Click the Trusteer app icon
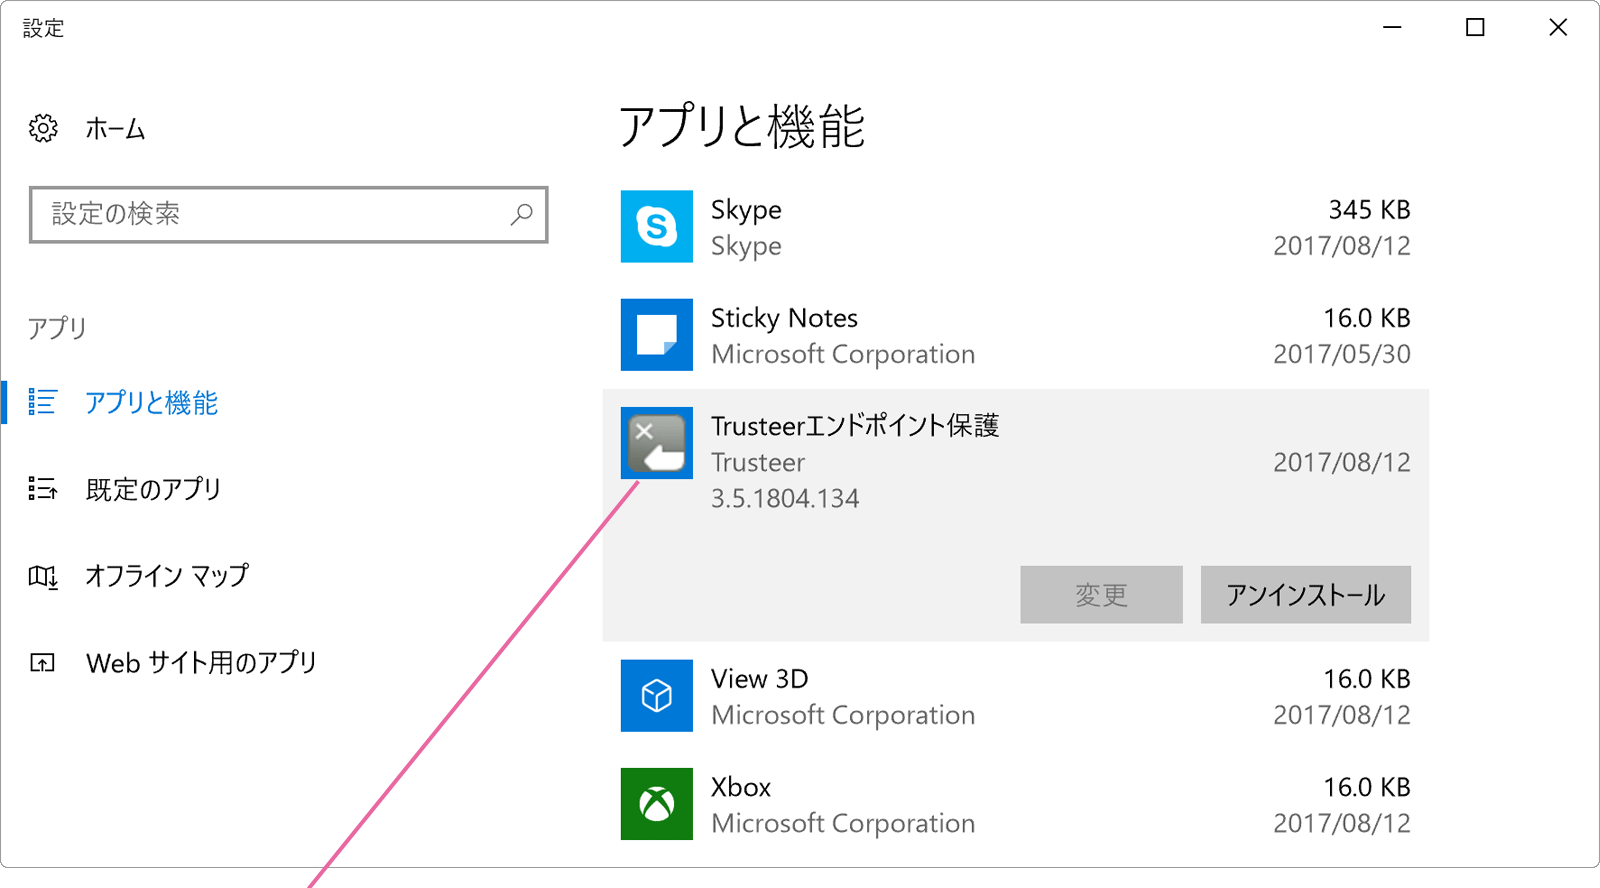 [x=656, y=443]
